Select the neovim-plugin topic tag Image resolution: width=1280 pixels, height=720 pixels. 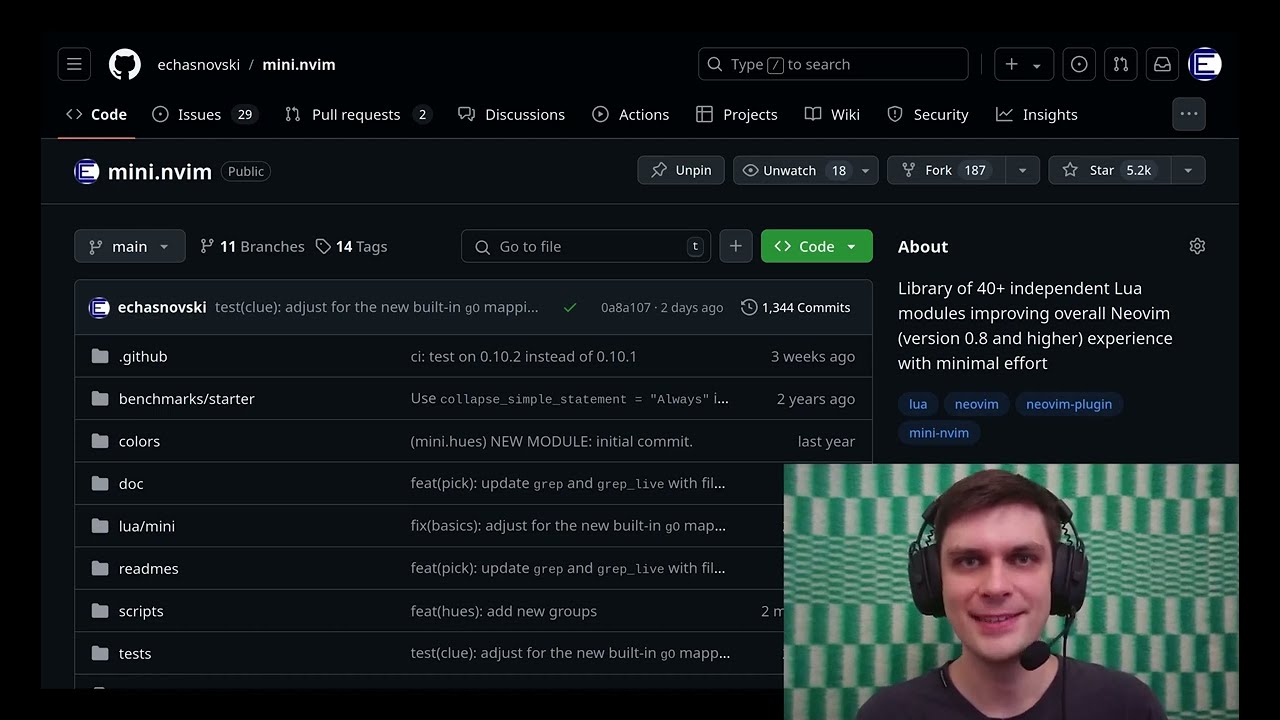click(x=1069, y=404)
